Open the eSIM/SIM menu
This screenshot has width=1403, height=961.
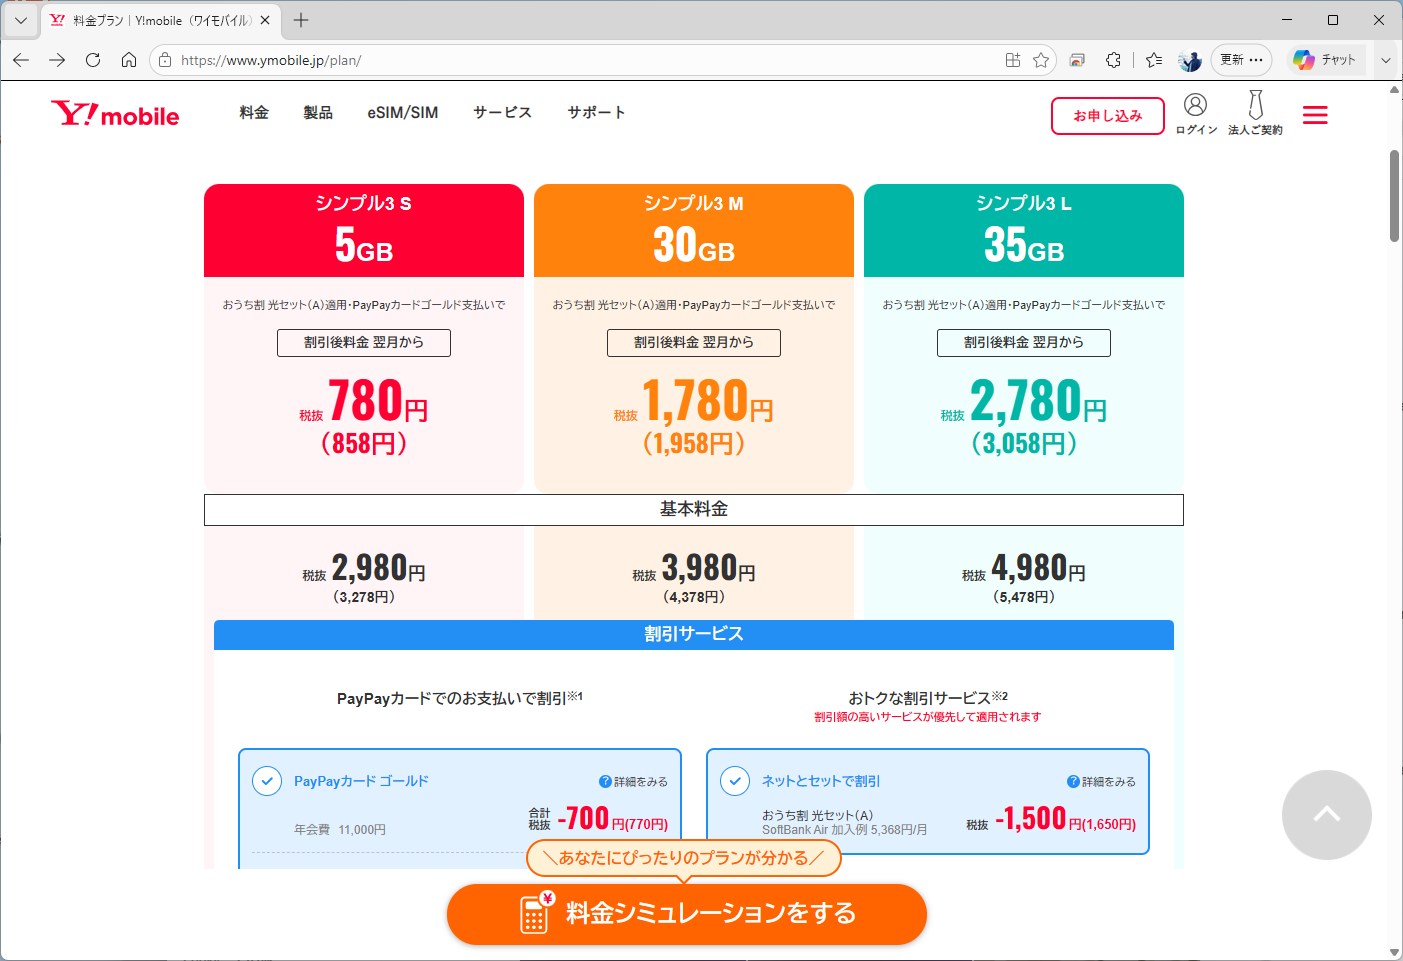click(x=403, y=112)
